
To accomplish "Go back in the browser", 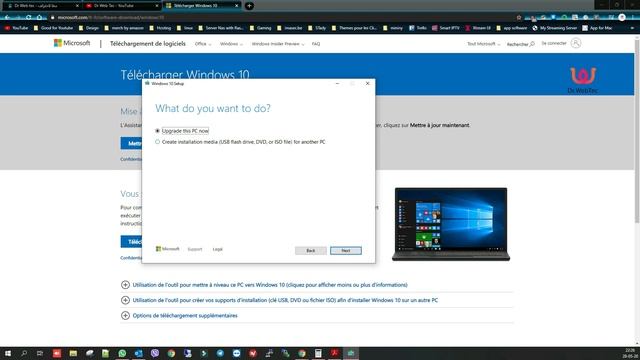I will click(x=7, y=18).
